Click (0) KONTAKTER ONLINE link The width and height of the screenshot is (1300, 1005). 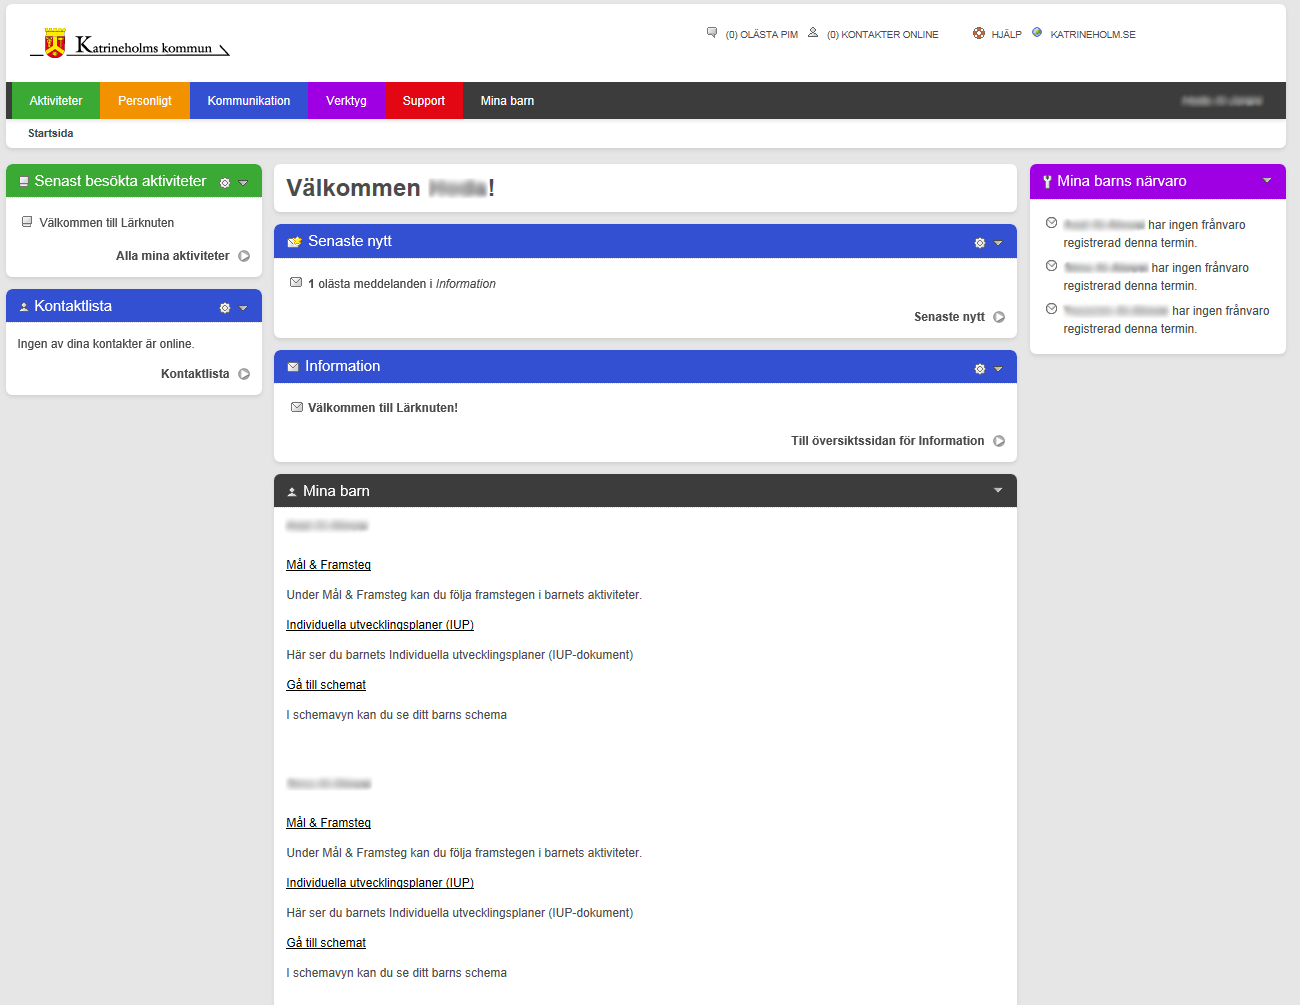coord(883,35)
